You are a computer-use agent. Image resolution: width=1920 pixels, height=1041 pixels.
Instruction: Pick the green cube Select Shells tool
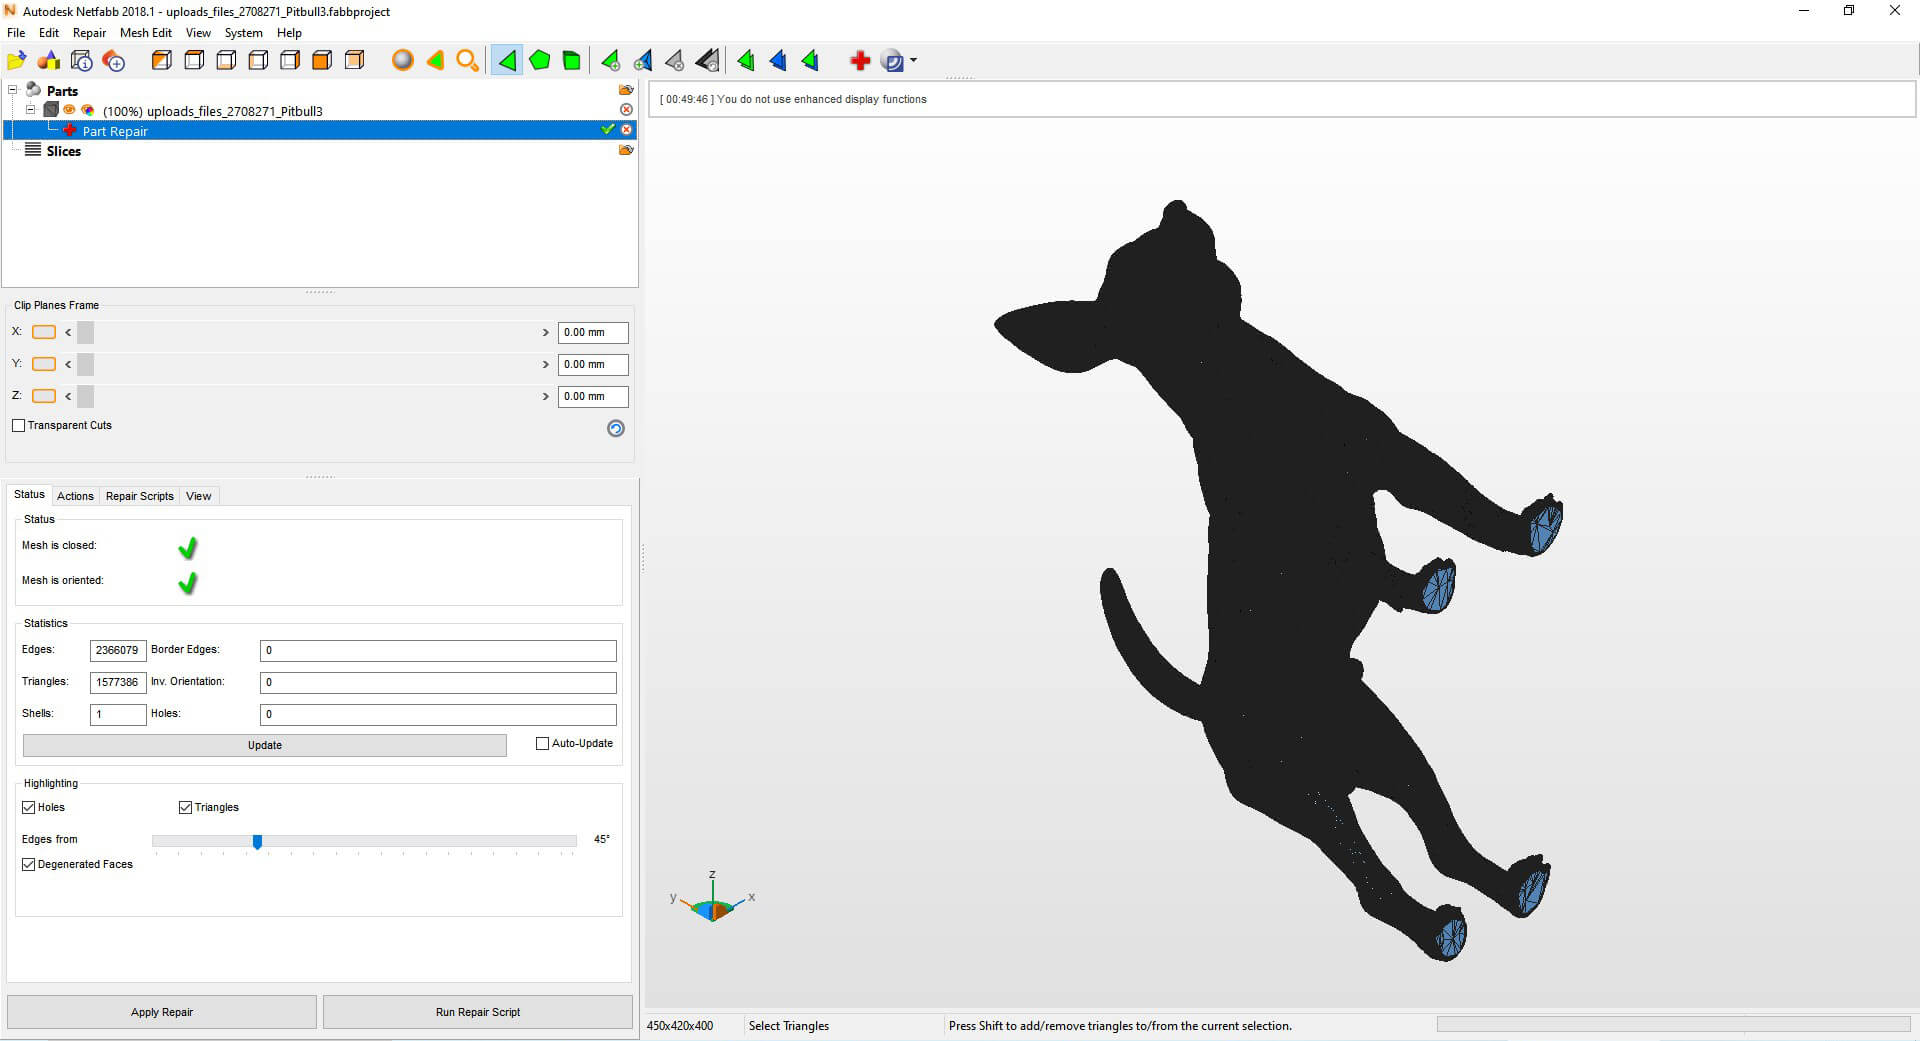572,61
